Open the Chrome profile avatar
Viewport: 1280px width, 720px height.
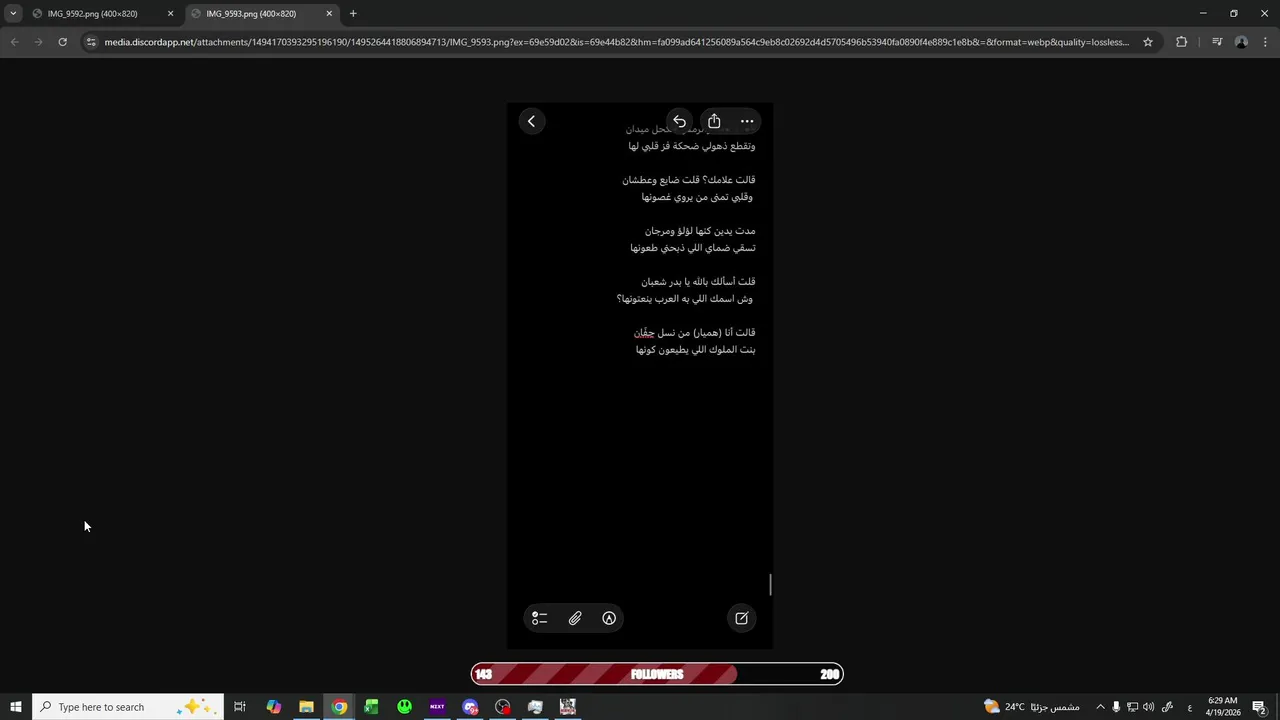point(1241,42)
